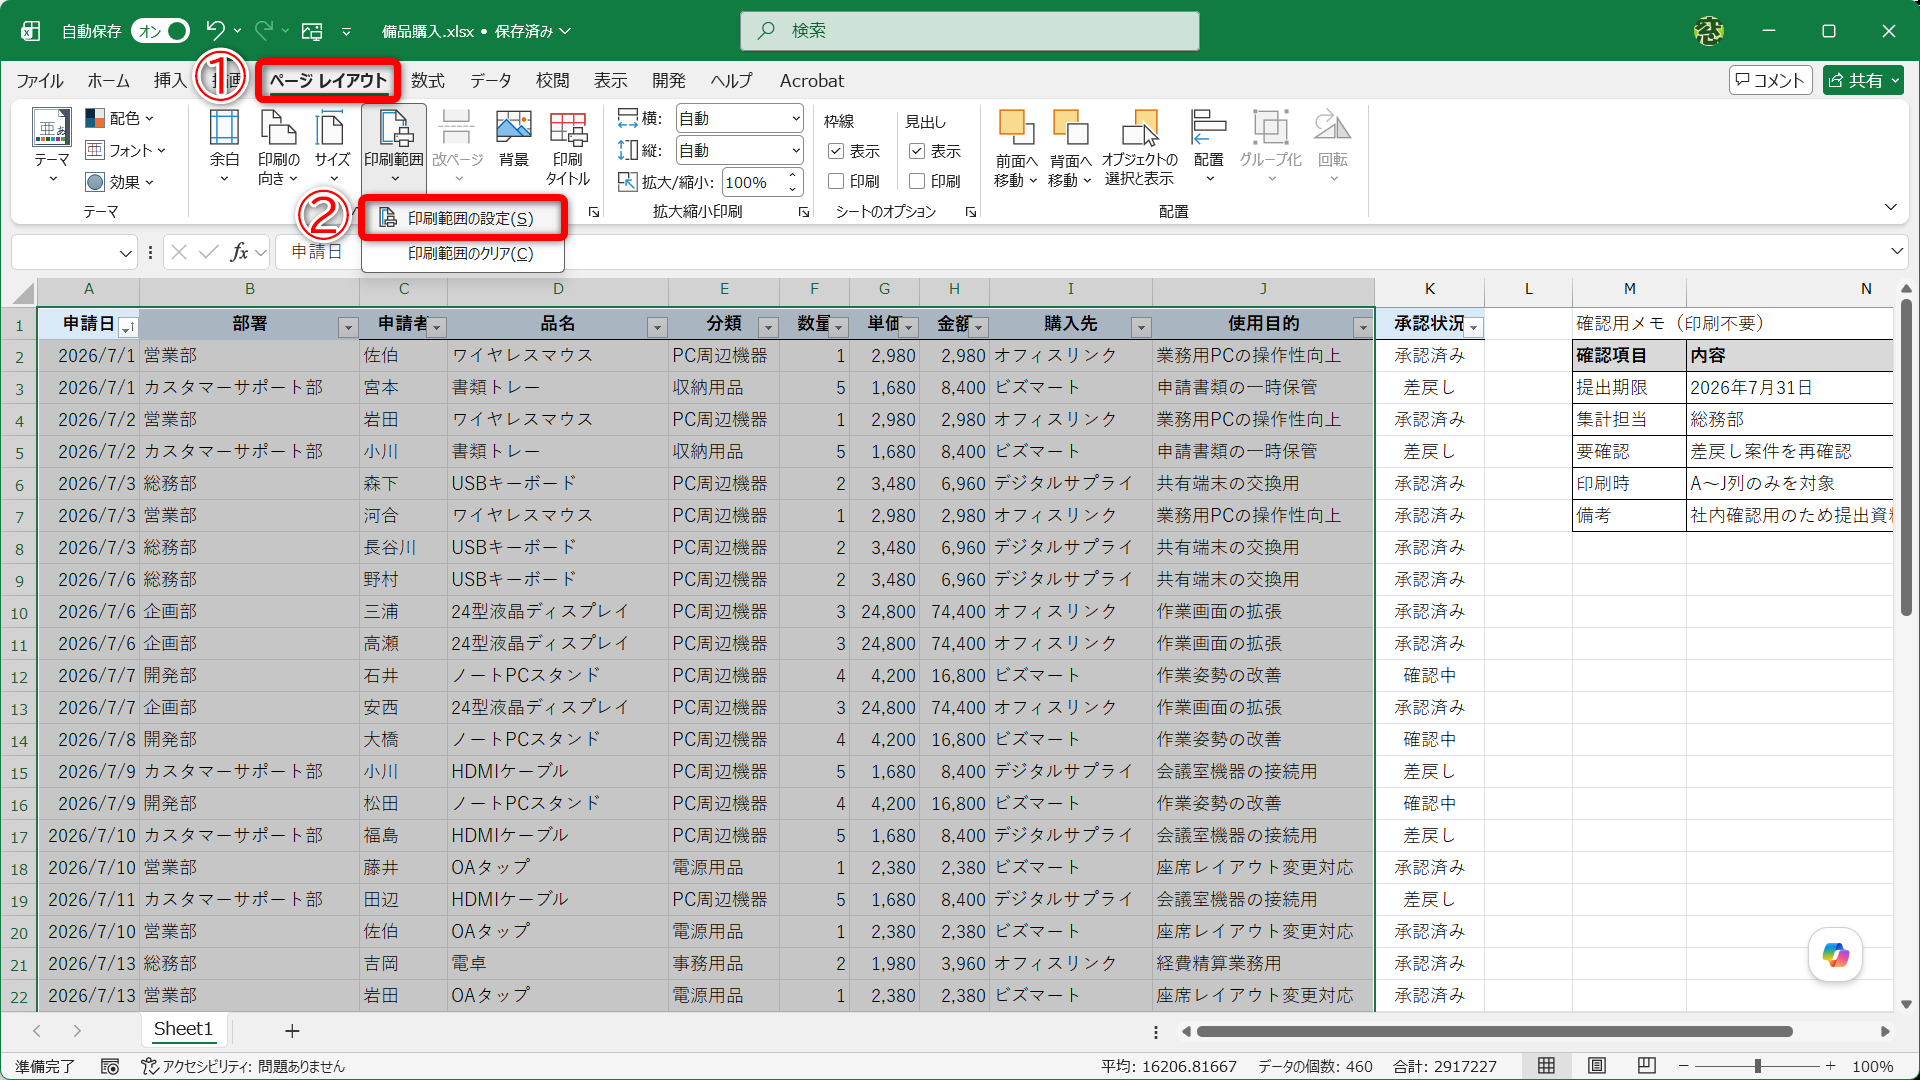Open 印刷タイトル (Print Titles) settings
Image resolution: width=1920 pixels, height=1080 pixels.
(x=568, y=146)
